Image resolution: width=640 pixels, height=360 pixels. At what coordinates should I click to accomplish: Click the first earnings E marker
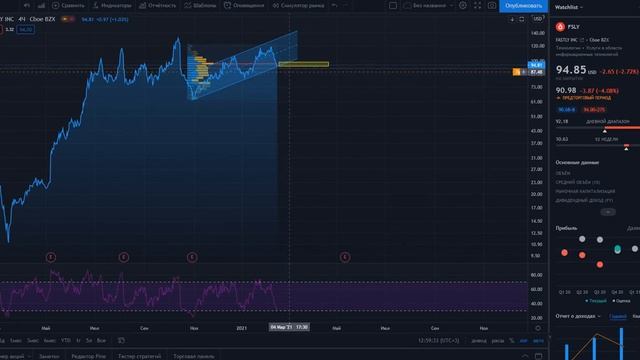[x=51, y=257]
